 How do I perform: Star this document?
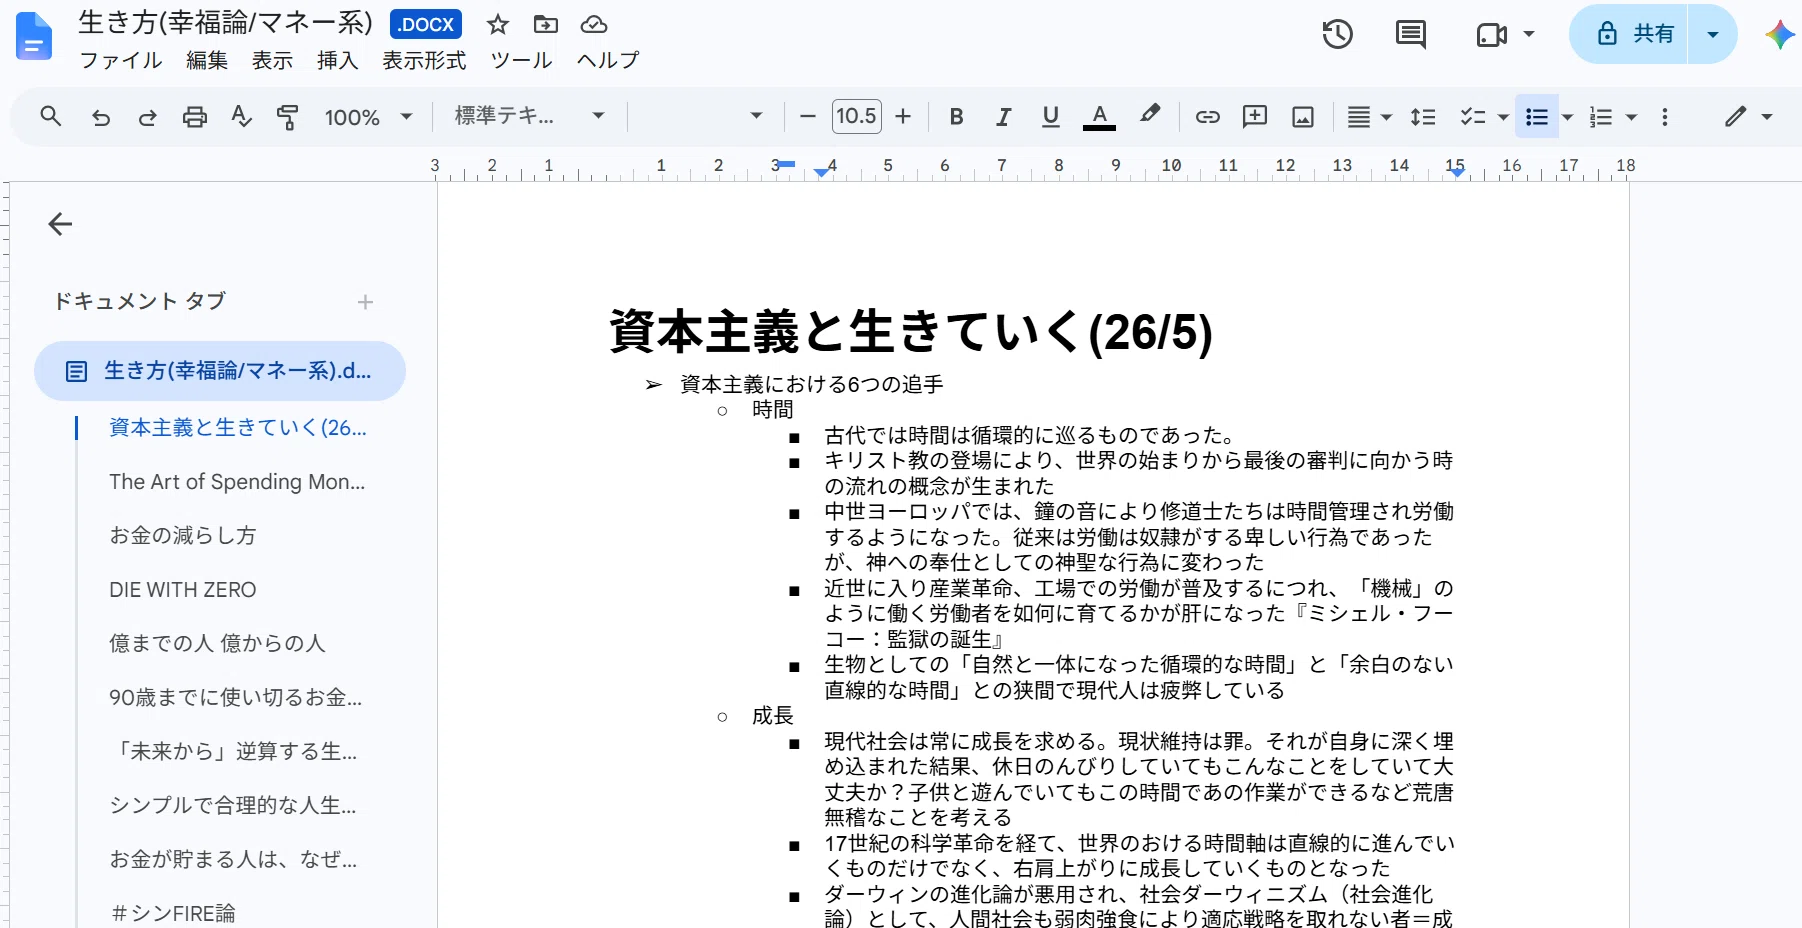click(498, 25)
